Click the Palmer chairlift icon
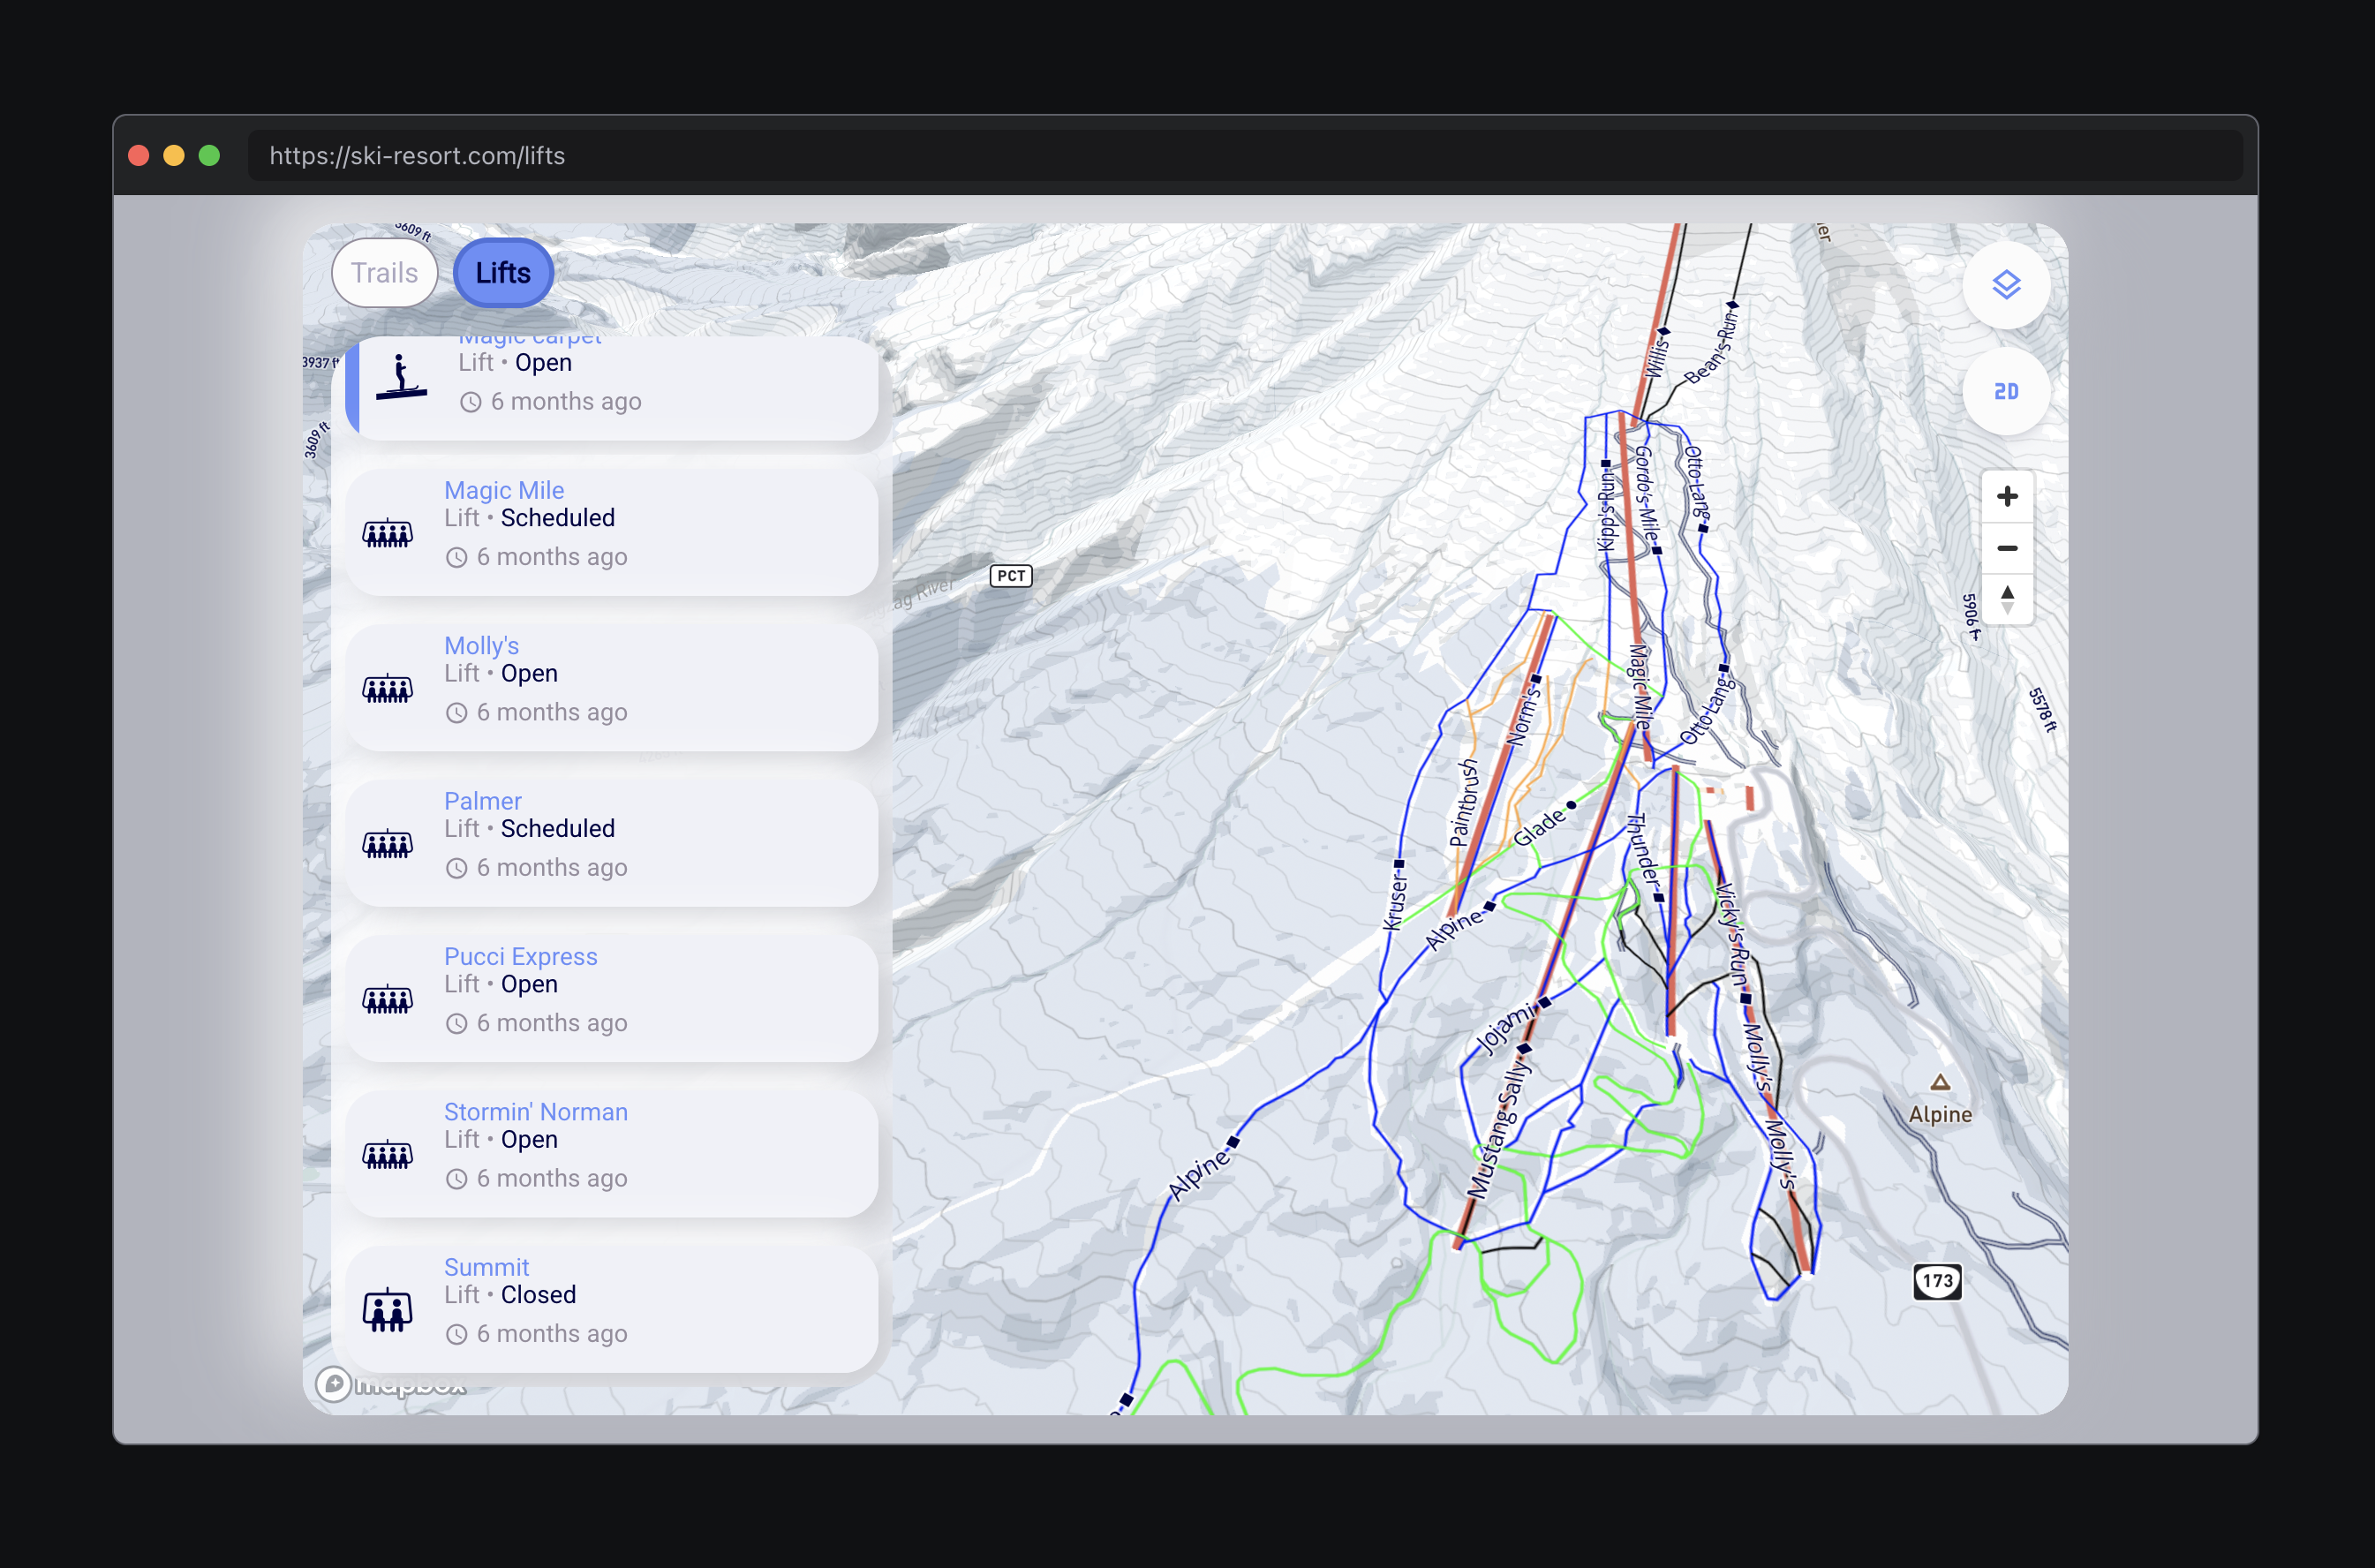 click(387, 845)
